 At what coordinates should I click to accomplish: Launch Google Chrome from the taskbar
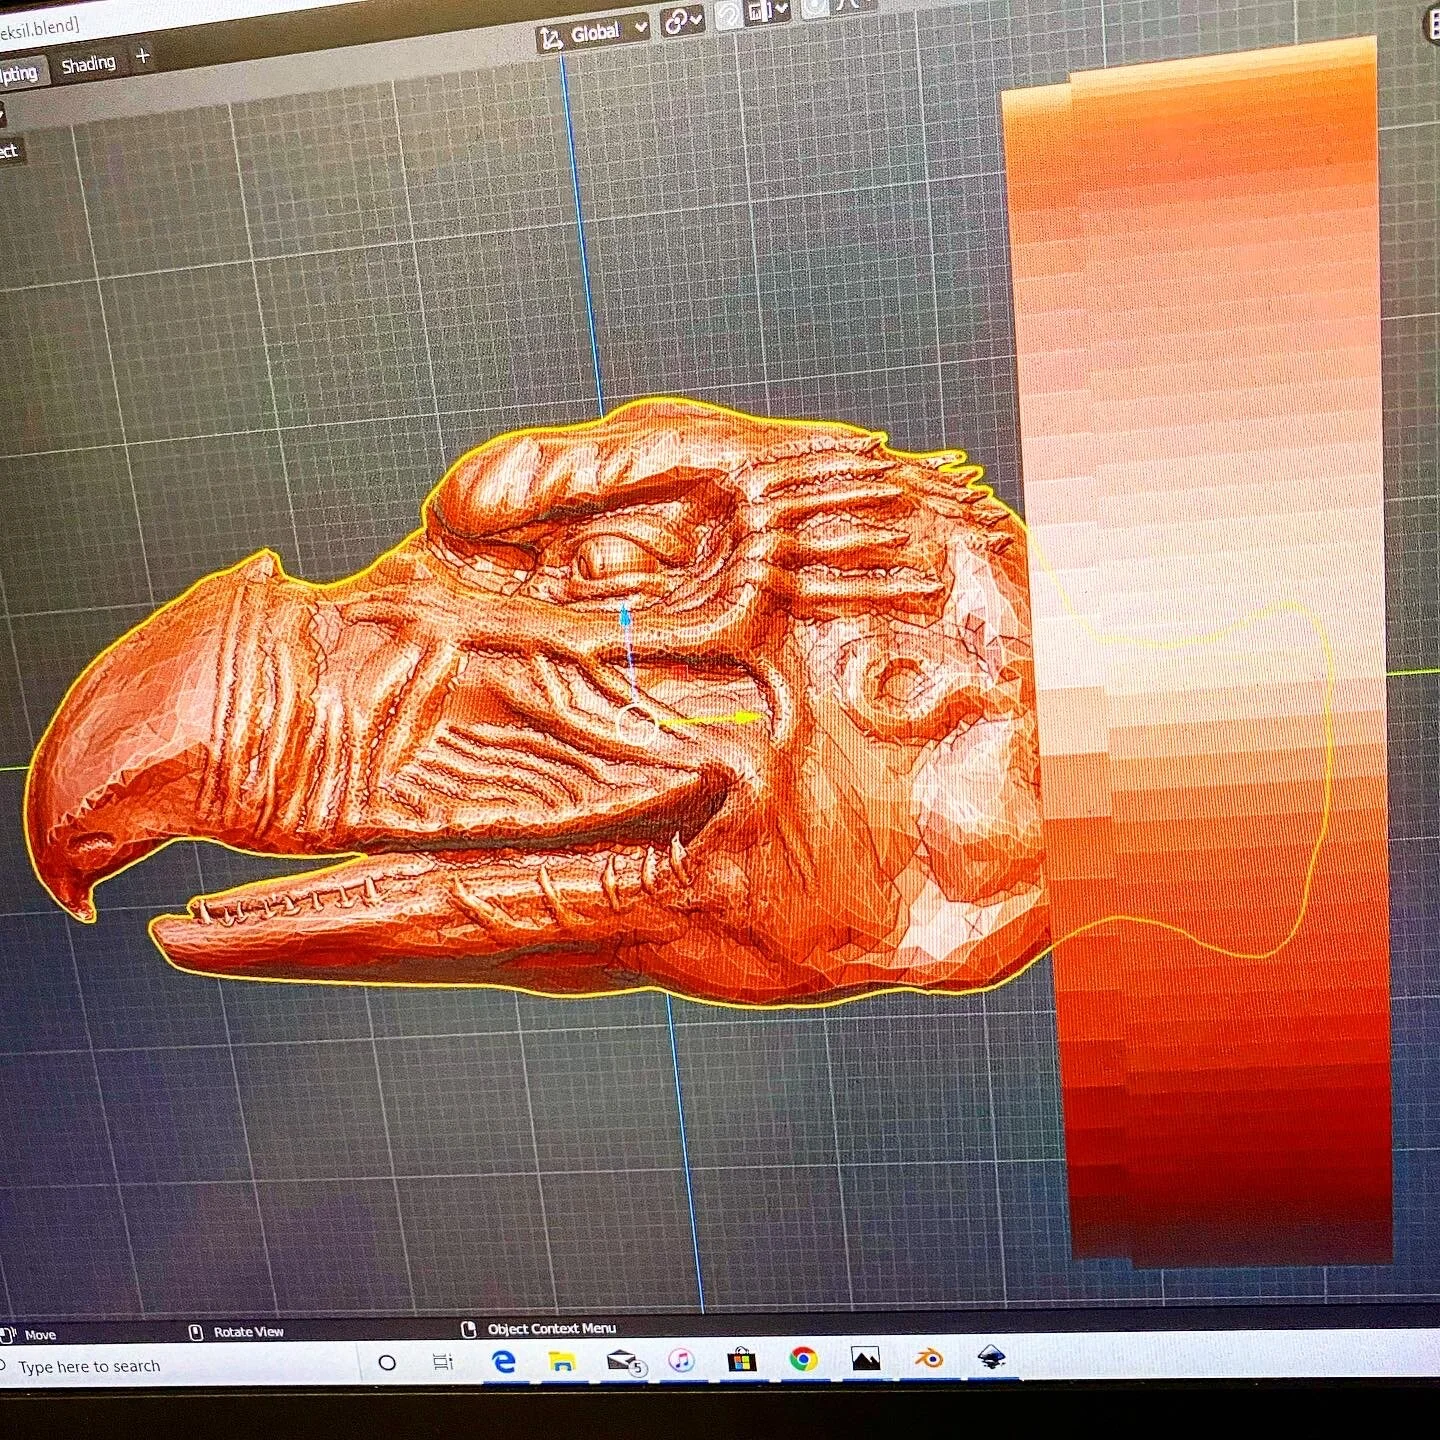(803, 1359)
